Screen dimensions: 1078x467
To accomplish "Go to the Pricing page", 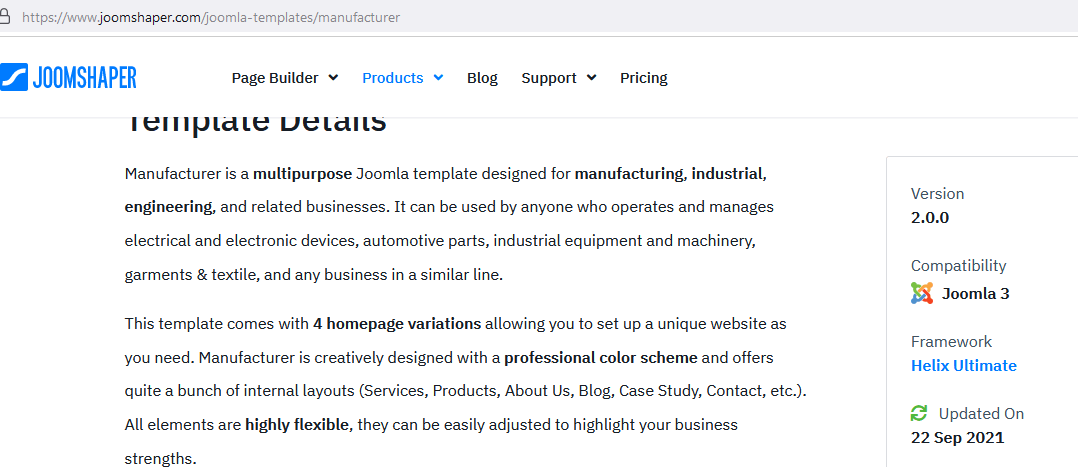I will 643,78.
